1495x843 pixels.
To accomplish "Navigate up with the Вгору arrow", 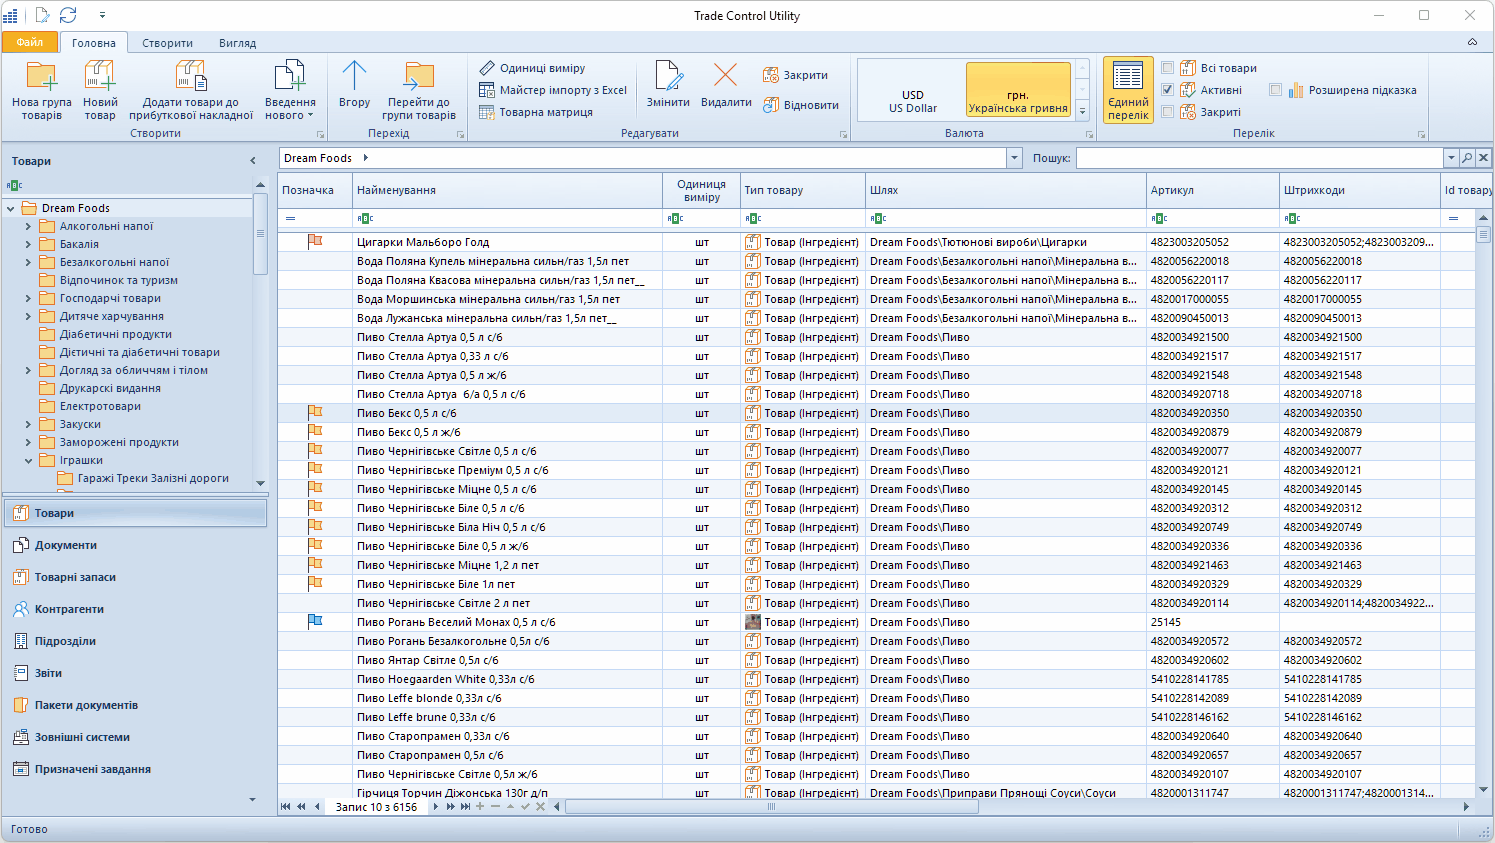I will click(355, 88).
